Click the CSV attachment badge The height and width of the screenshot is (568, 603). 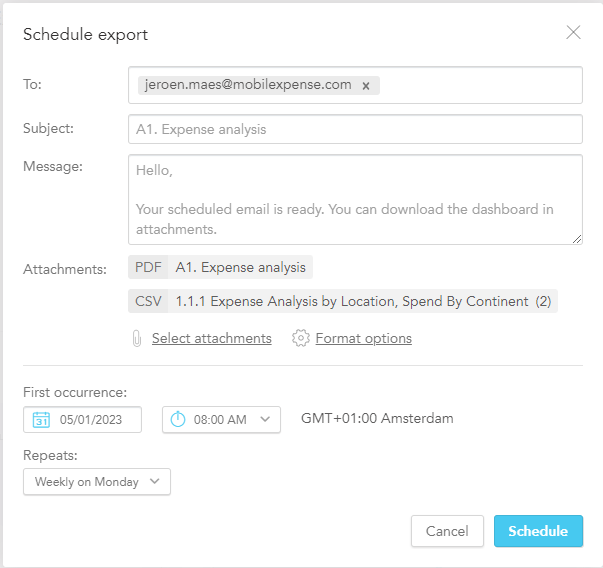pyautogui.click(x=148, y=301)
